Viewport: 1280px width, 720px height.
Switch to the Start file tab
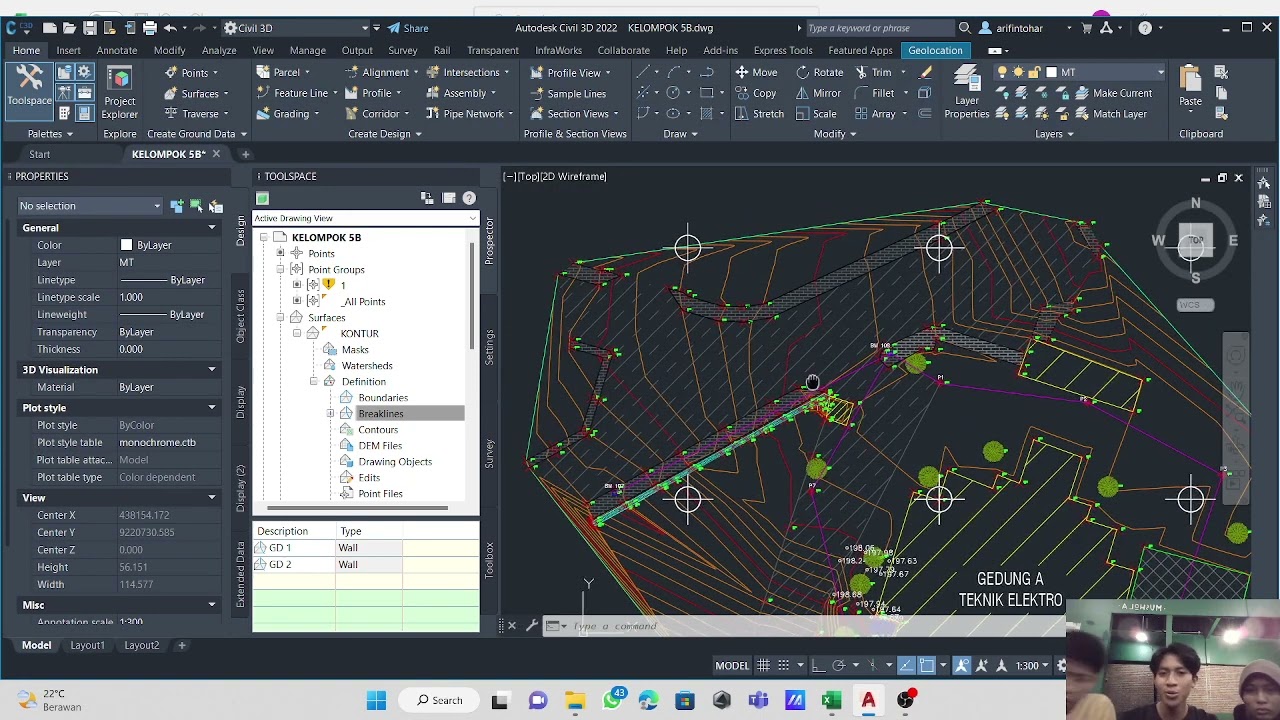coord(39,154)
